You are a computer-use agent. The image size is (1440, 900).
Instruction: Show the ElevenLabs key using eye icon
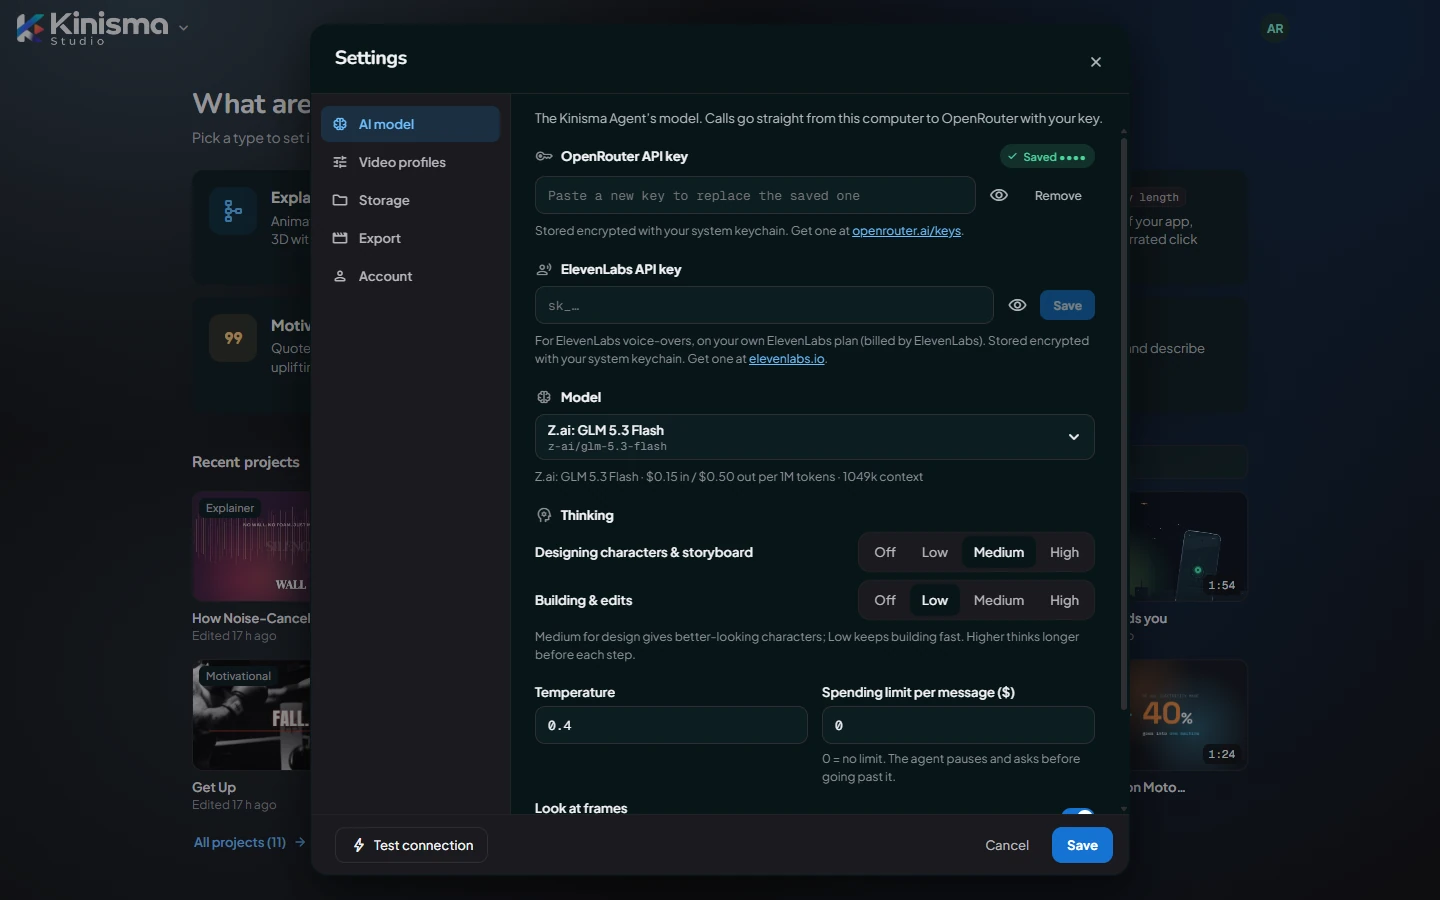coord(1017,305)
